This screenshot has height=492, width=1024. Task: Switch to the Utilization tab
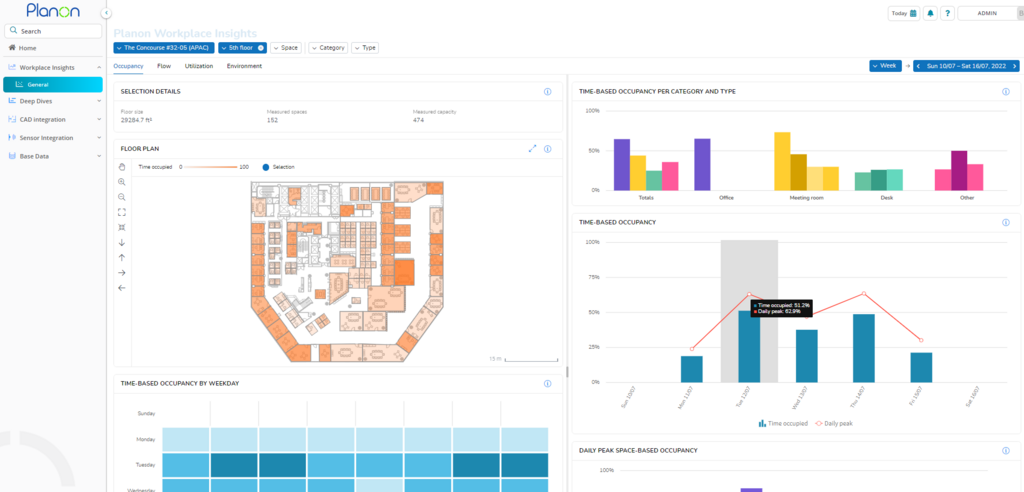199,66
